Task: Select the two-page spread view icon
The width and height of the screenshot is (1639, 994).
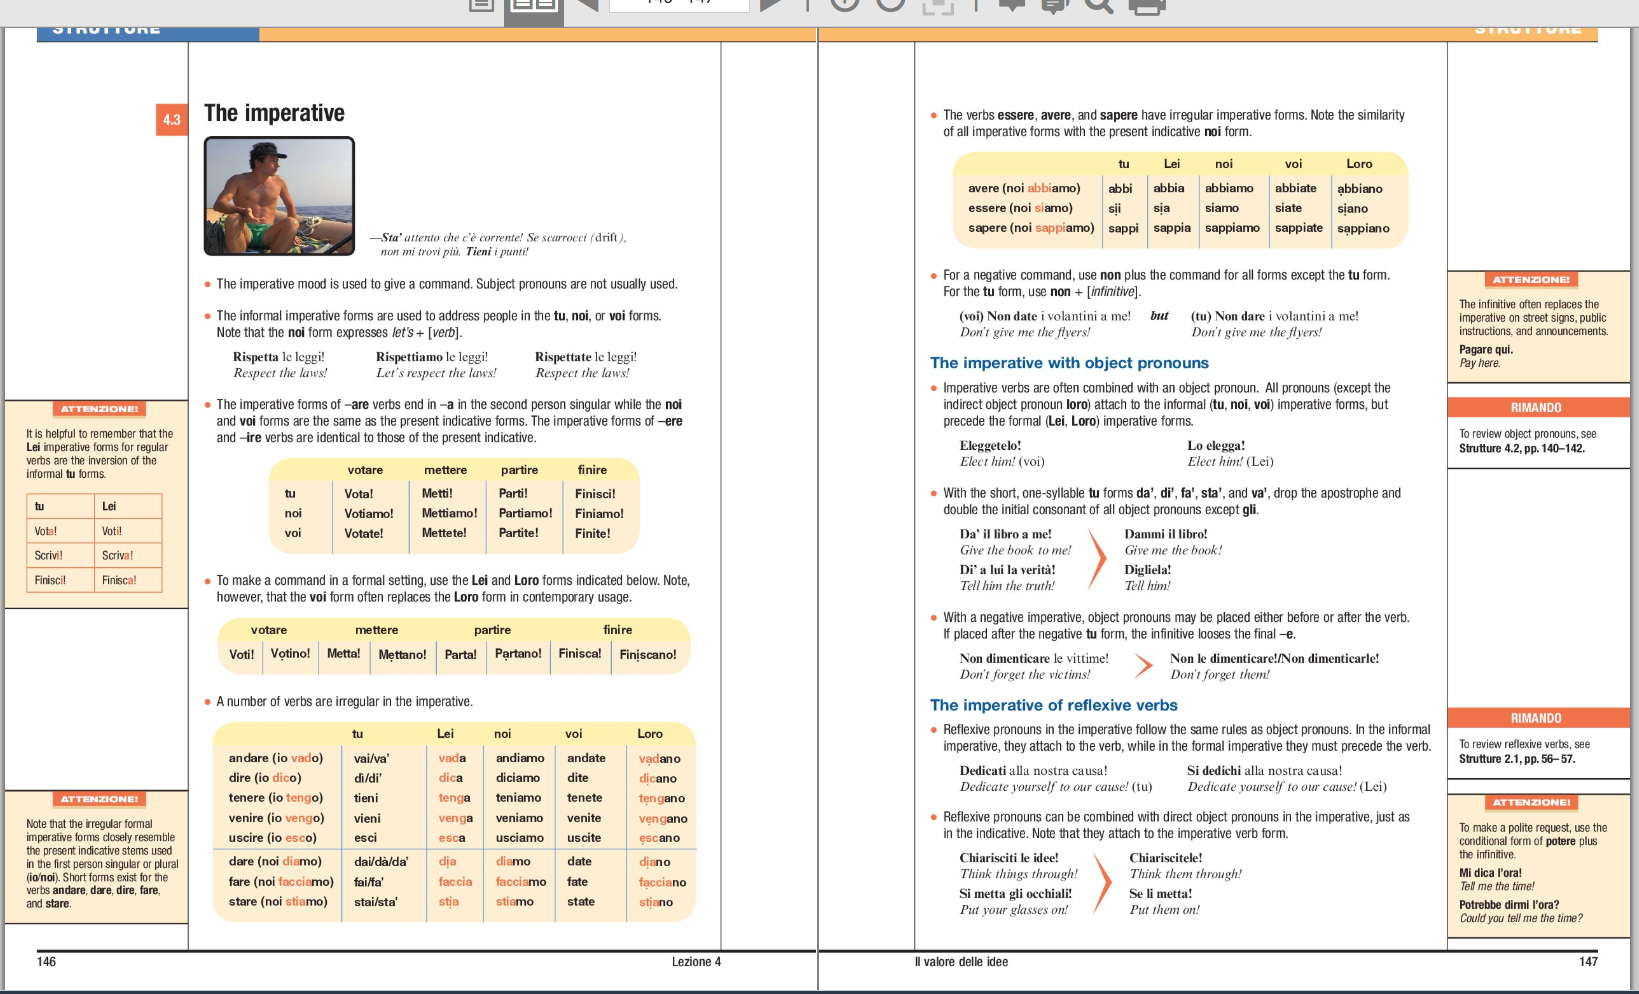Action: 533,6
